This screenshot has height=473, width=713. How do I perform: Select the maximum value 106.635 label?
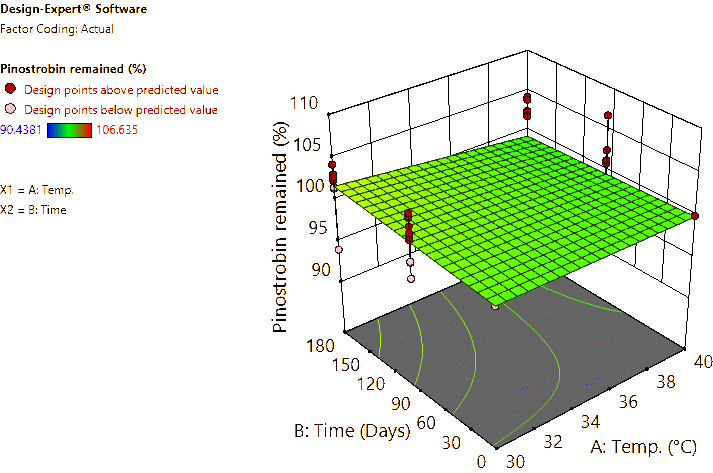click(118, 129)
